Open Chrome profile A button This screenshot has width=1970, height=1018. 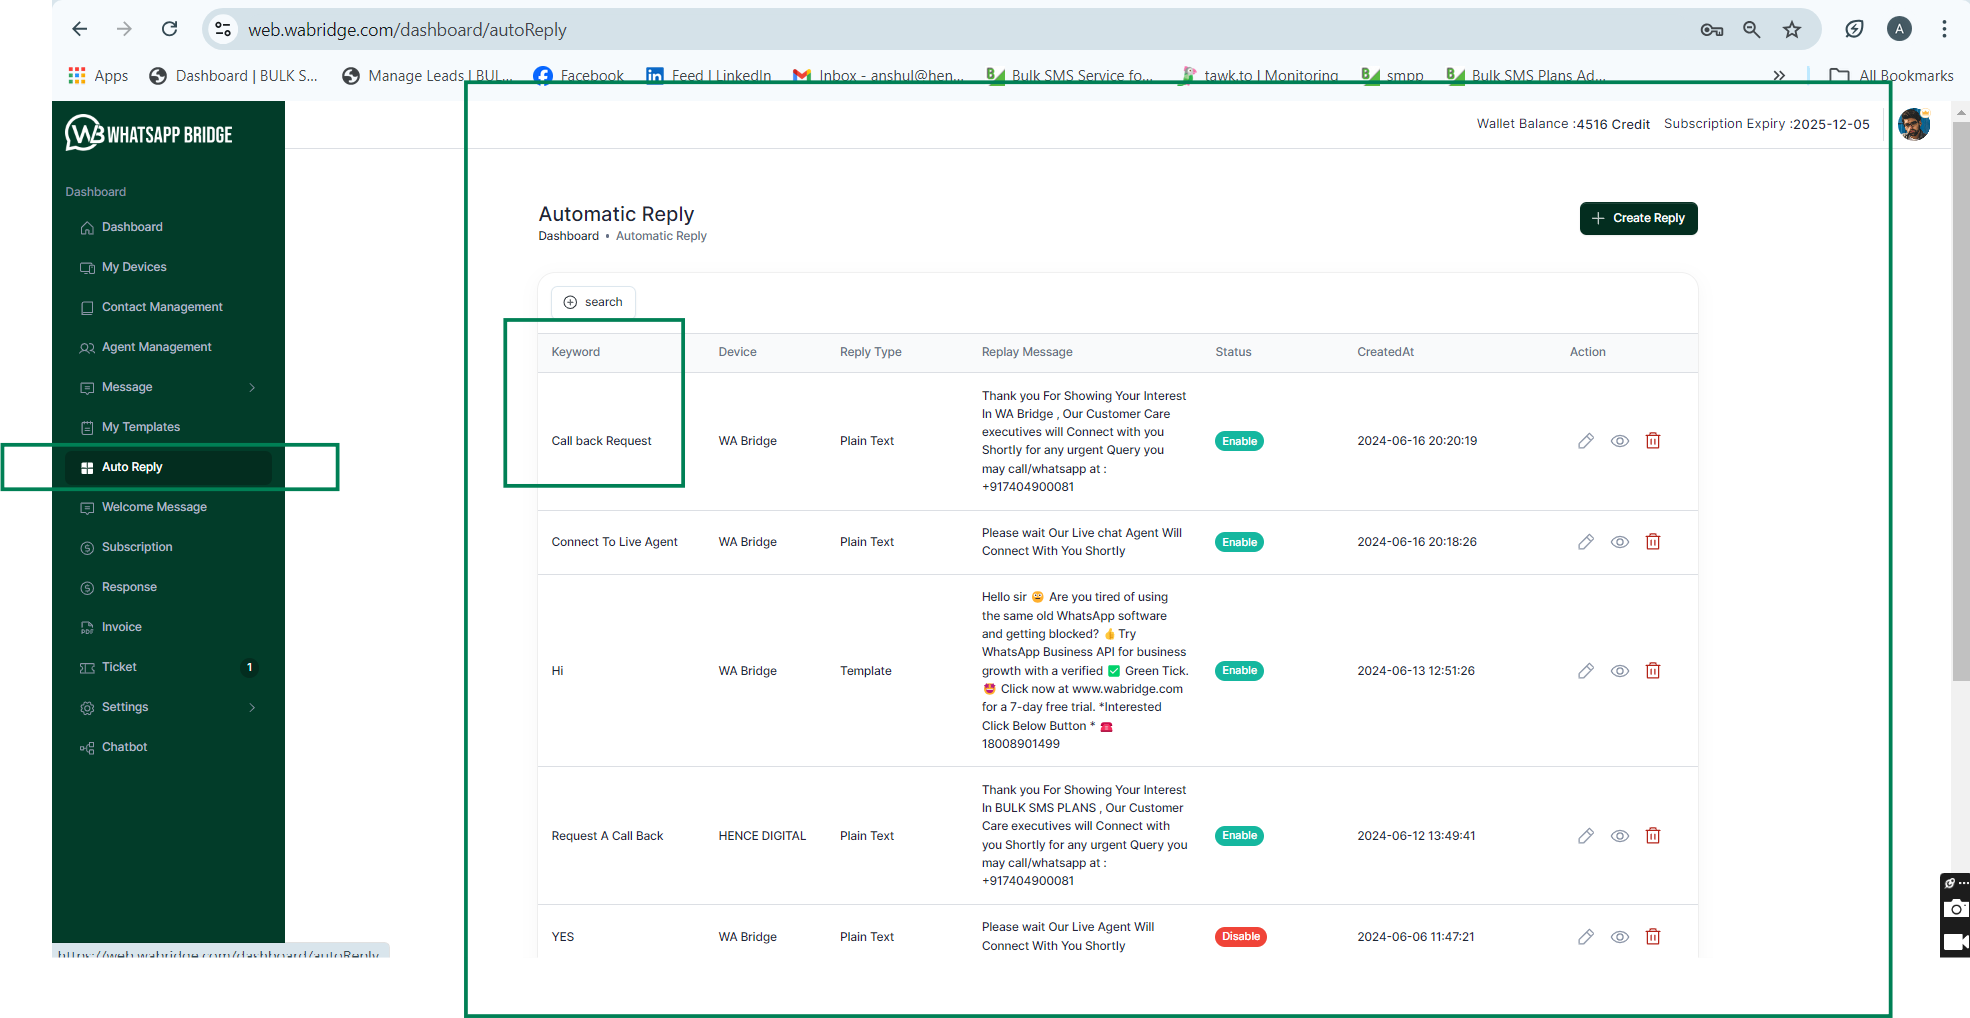pyautogui.click(x=1899, y=29)
